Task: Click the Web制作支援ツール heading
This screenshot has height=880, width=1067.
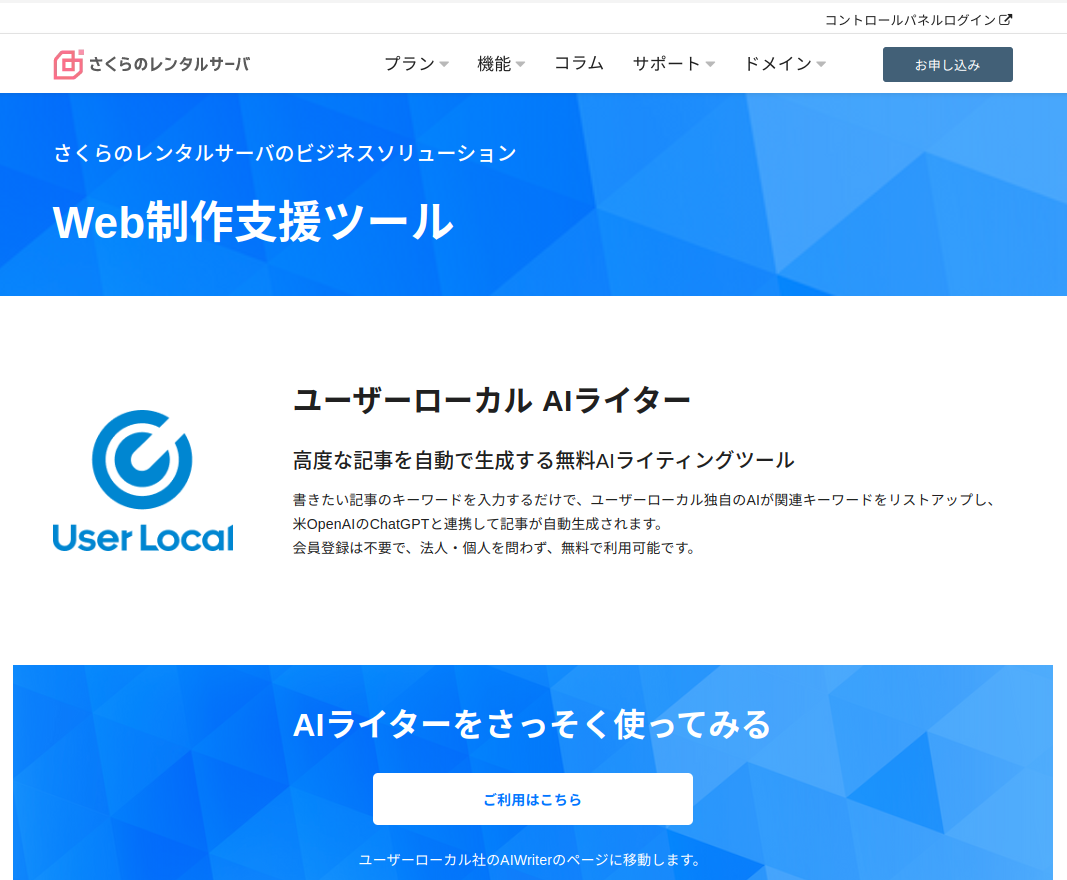Action: click(x=253, y=222)
